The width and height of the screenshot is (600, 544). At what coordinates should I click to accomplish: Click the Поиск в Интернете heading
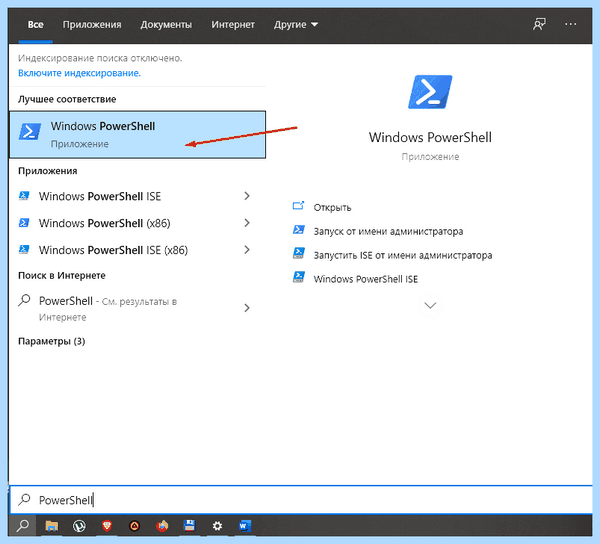tap(62, 275)
